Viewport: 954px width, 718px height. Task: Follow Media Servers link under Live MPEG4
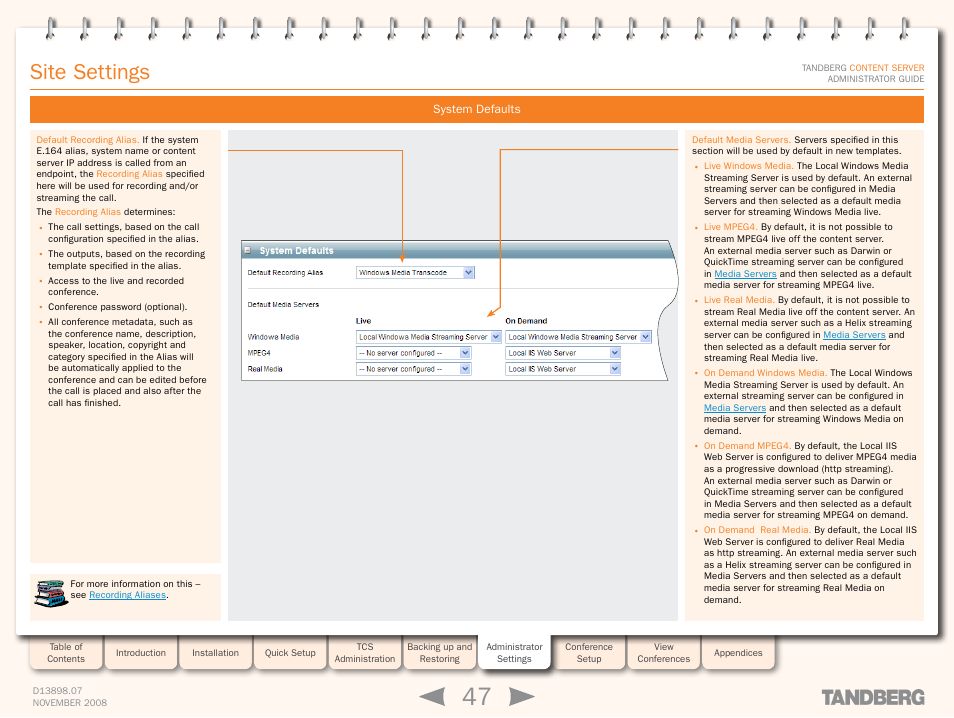[745, 274]
